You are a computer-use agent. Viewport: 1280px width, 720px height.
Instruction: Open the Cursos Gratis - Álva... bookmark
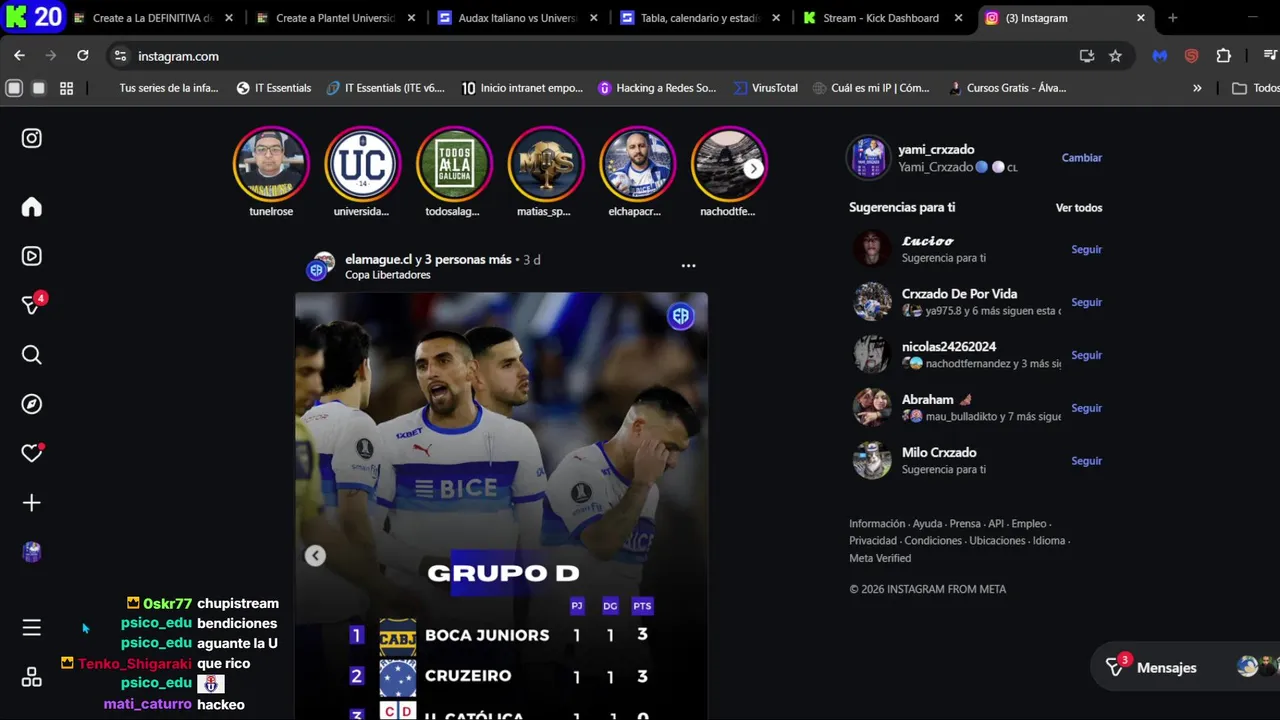[1006, 88]
